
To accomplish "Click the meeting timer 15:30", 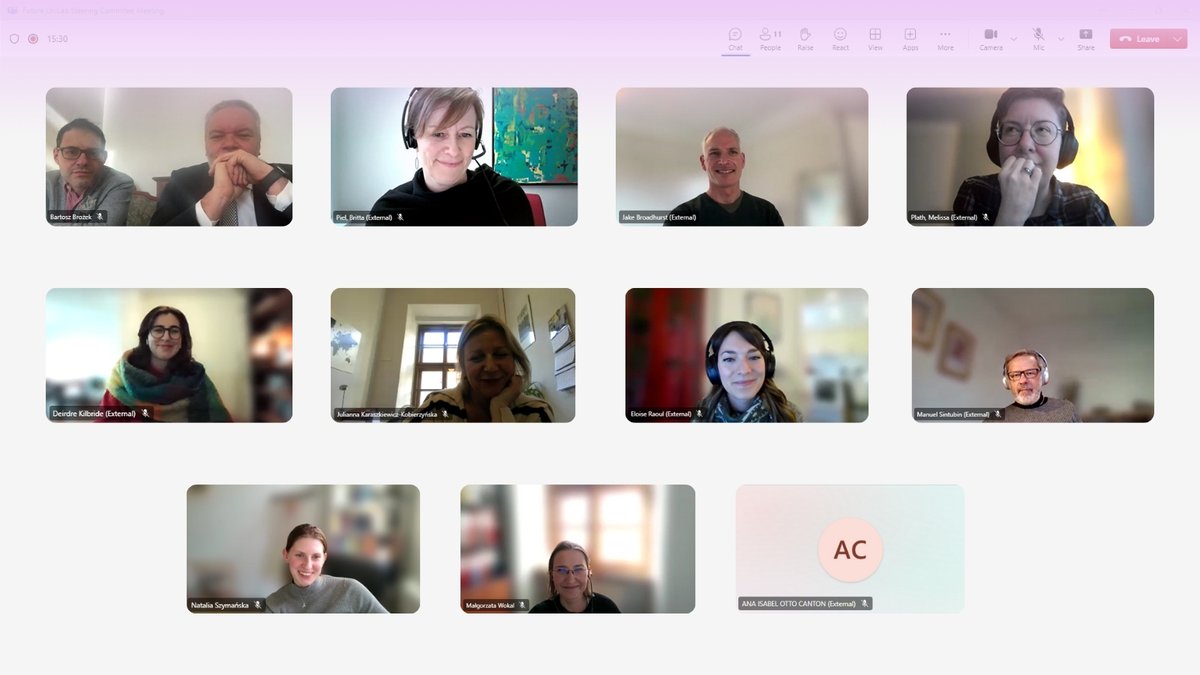I will pos(58,39).
